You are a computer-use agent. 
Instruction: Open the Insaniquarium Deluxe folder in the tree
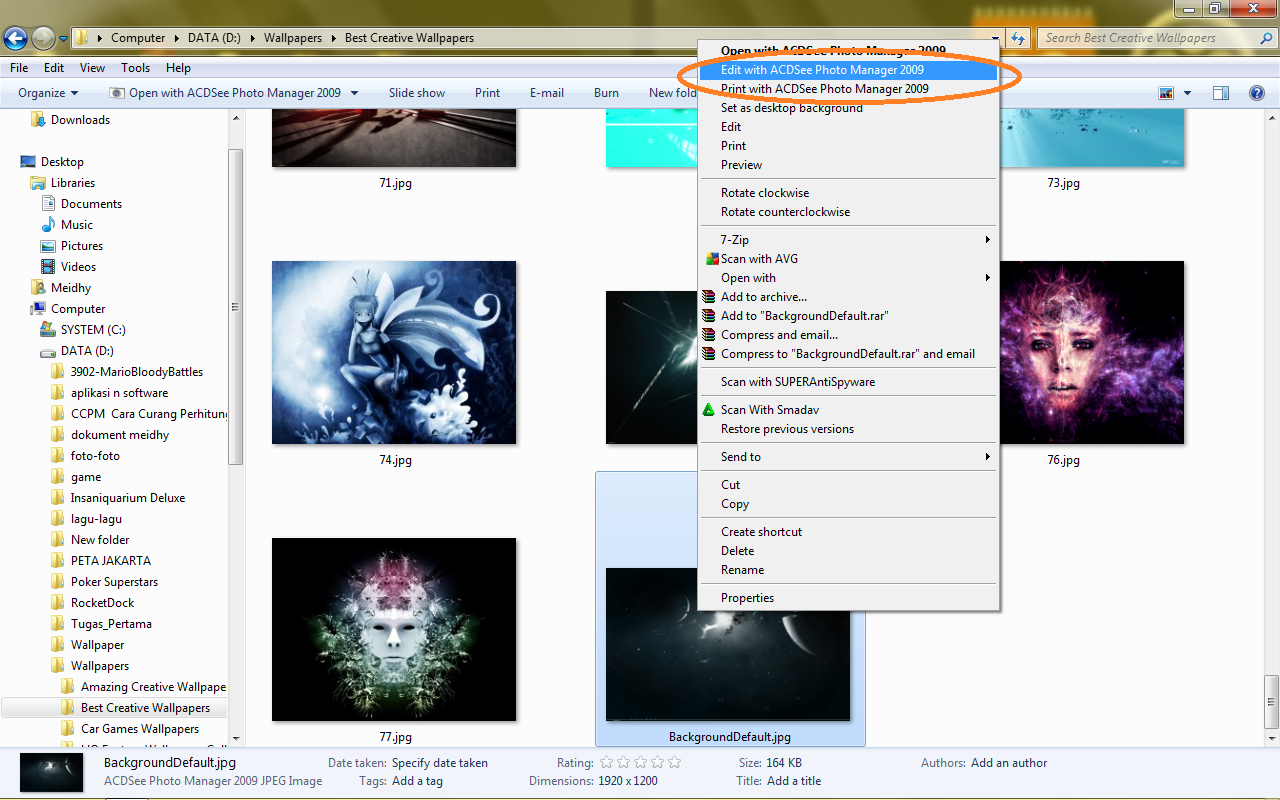[x=128, y=498]
